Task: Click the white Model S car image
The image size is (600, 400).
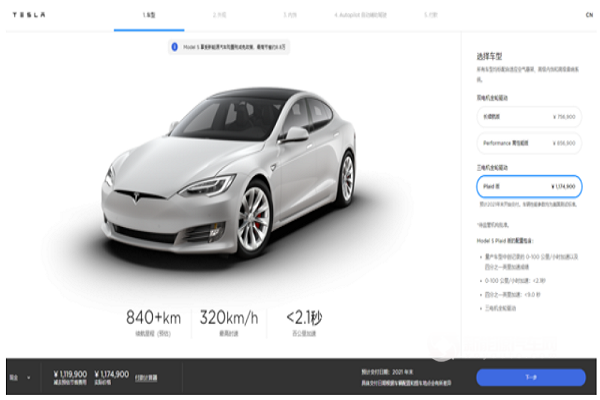Action: pos(230,172)
